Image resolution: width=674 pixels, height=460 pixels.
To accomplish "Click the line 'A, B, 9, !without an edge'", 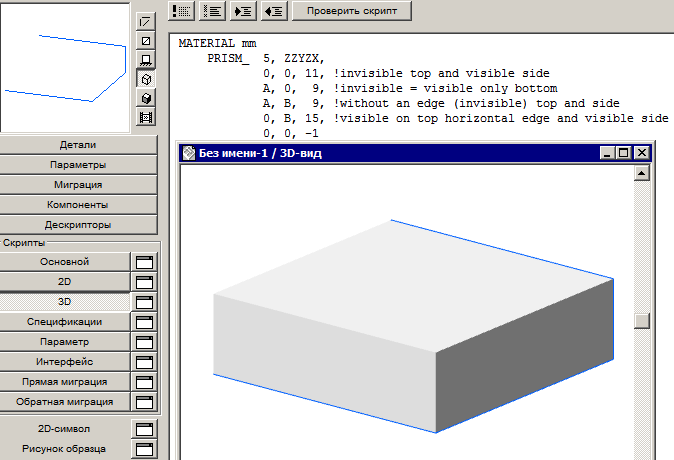I will coord(441,104).
